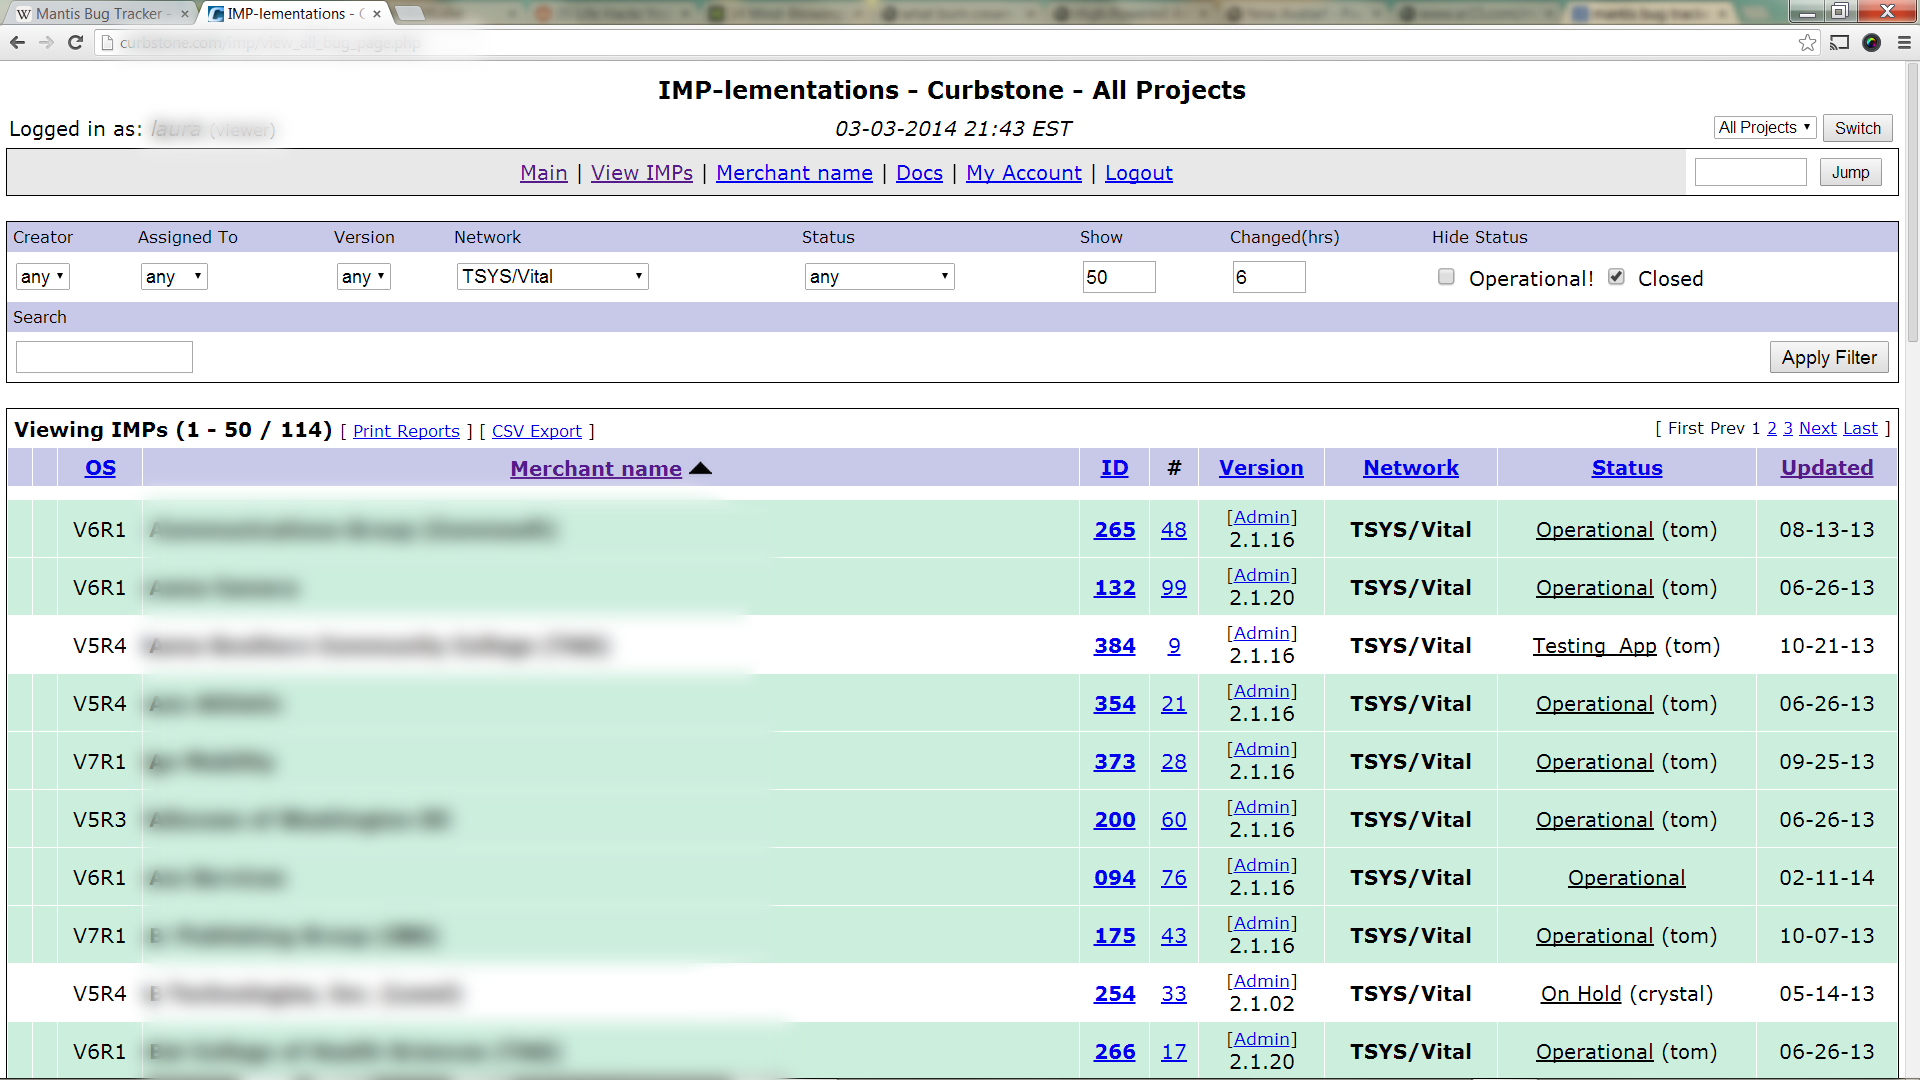Sort the table by OS column
Image resolution: width=1920 pixels, height=1080 pixels.
tap(100, 468)
